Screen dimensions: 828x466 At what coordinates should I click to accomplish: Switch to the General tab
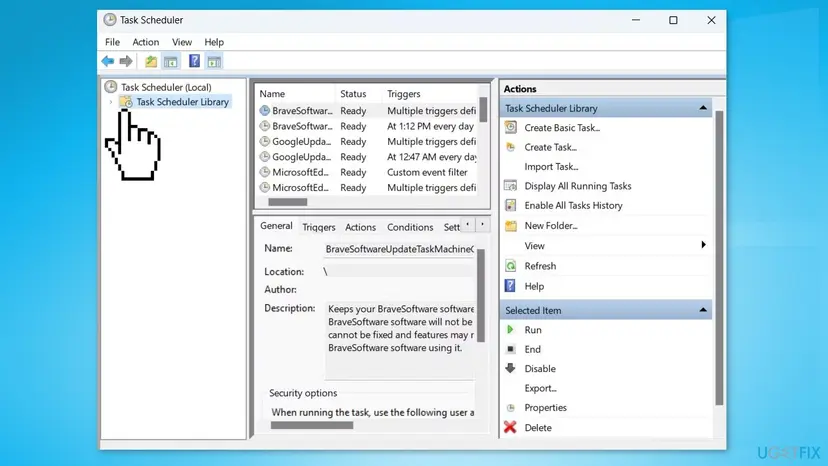[x=276, y=226]
